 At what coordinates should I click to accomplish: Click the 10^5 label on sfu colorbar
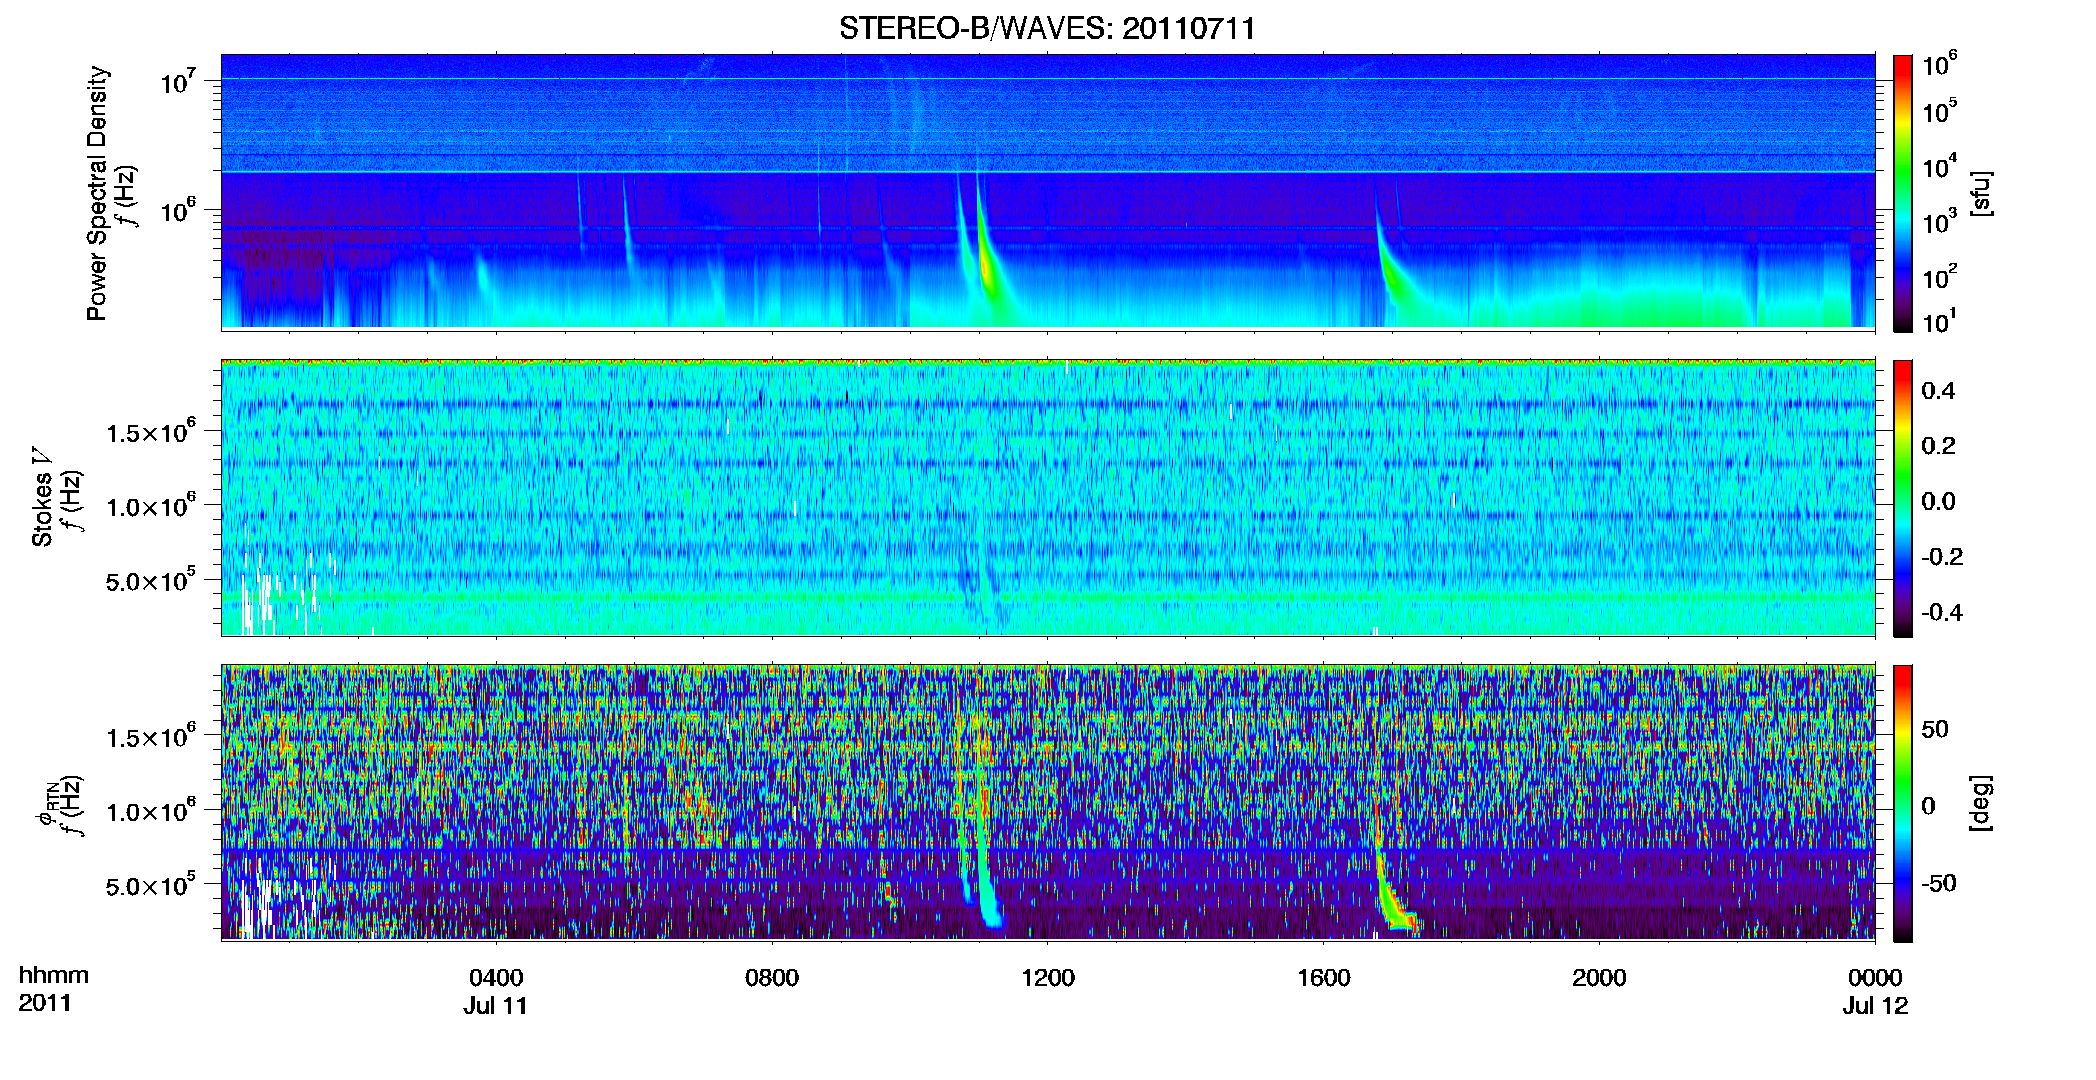[x=1940, y=112]
